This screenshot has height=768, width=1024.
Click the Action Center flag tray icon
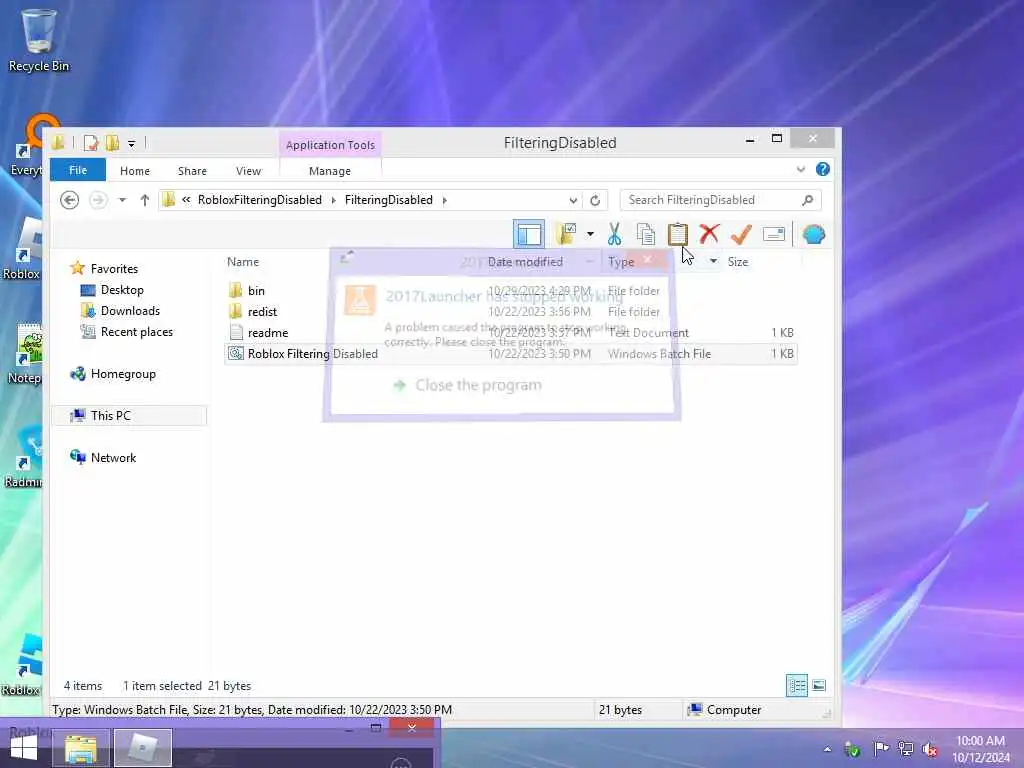pos(880,748)
